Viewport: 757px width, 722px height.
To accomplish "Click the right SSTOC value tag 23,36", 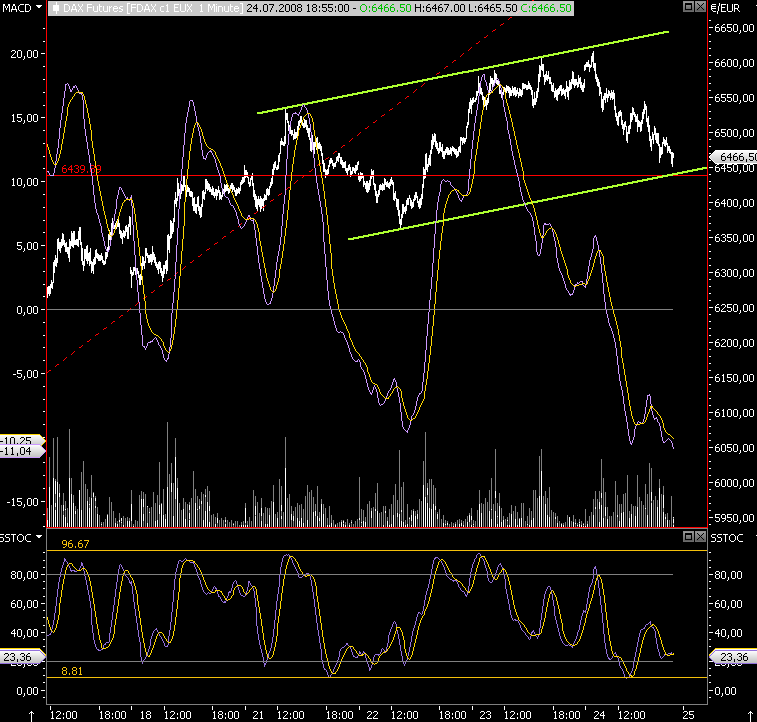I will (733, 656).
